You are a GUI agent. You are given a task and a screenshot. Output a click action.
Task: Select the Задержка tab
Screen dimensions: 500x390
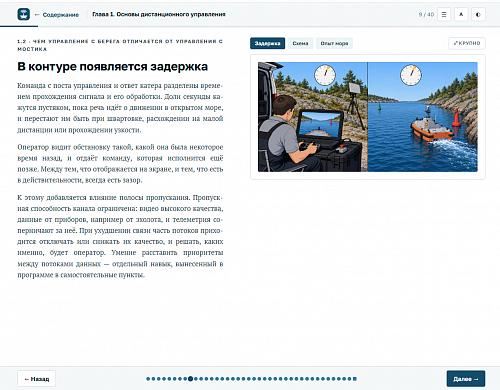(267, 43)
